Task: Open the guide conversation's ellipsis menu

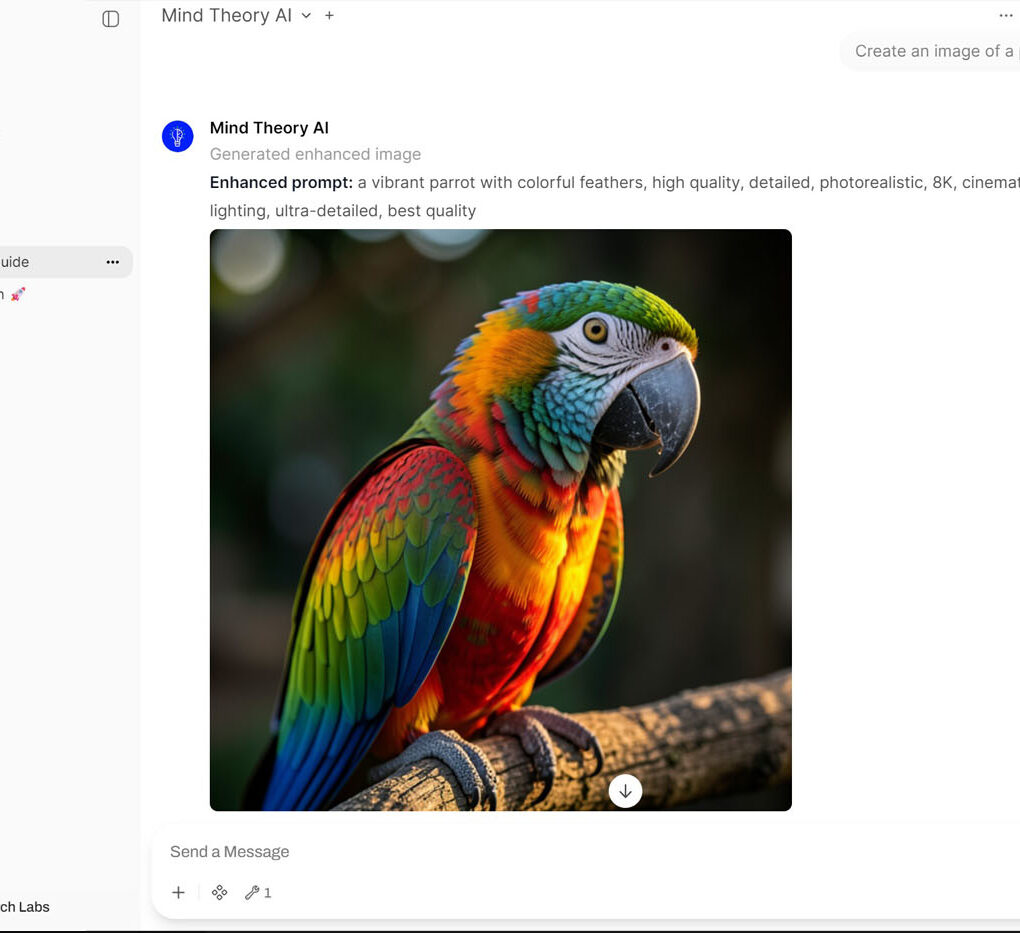Action: pyautogui.click(x=113, y=261)
